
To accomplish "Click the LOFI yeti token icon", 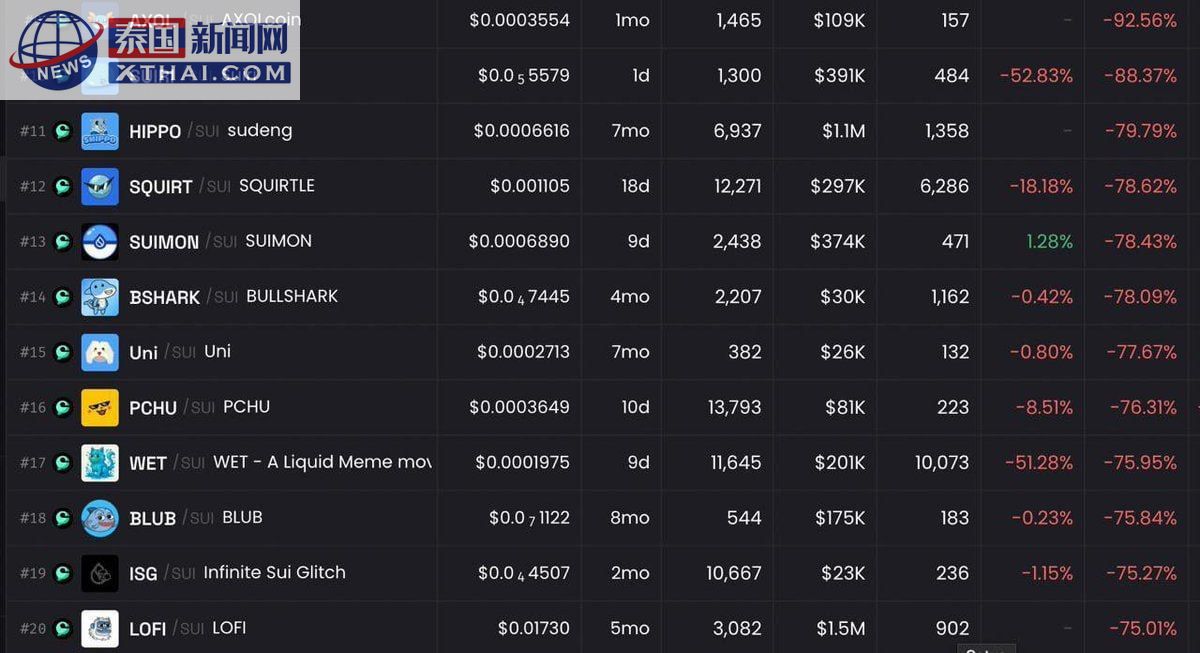I will pos(100,629).
